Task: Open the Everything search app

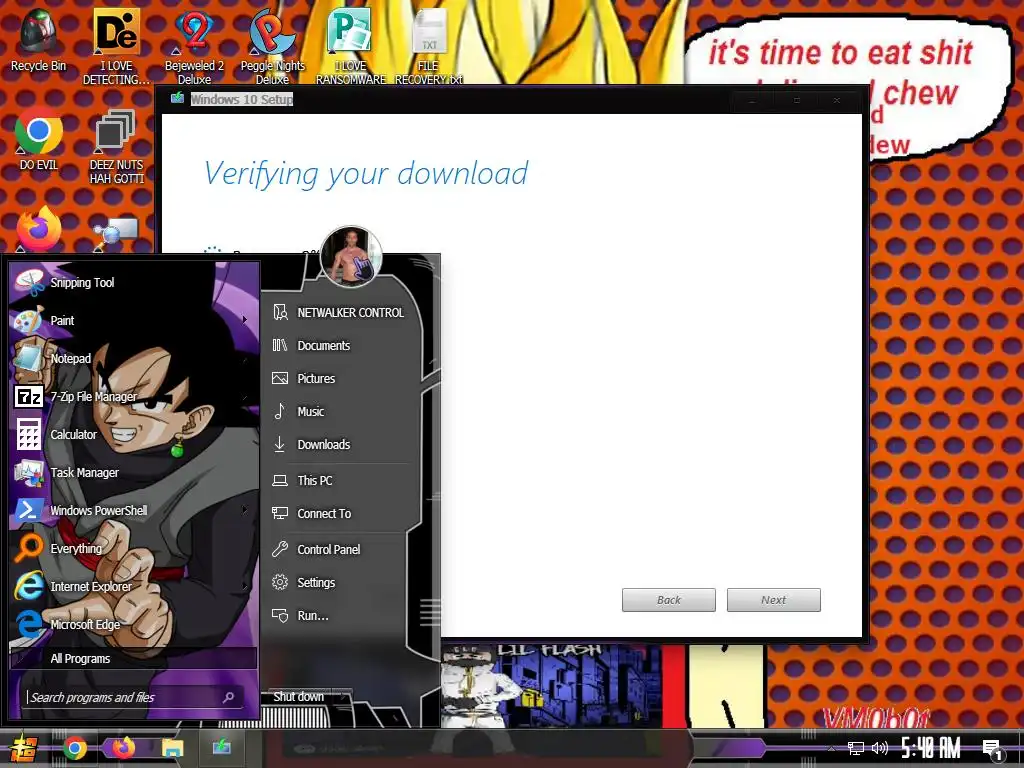Action: (134, 548)
